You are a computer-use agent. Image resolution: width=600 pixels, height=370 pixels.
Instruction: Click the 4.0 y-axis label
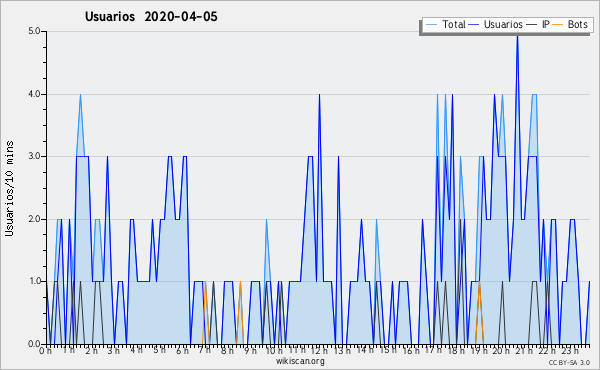coord(34,94)
